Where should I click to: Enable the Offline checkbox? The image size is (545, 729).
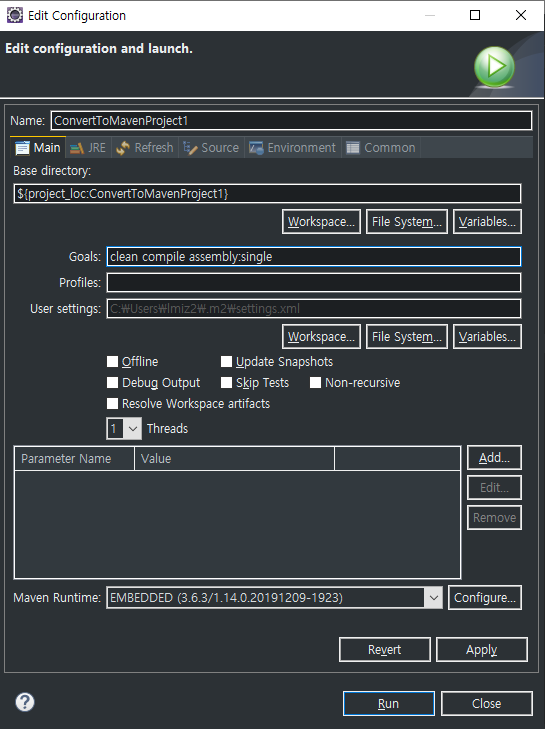click(113, 362)
